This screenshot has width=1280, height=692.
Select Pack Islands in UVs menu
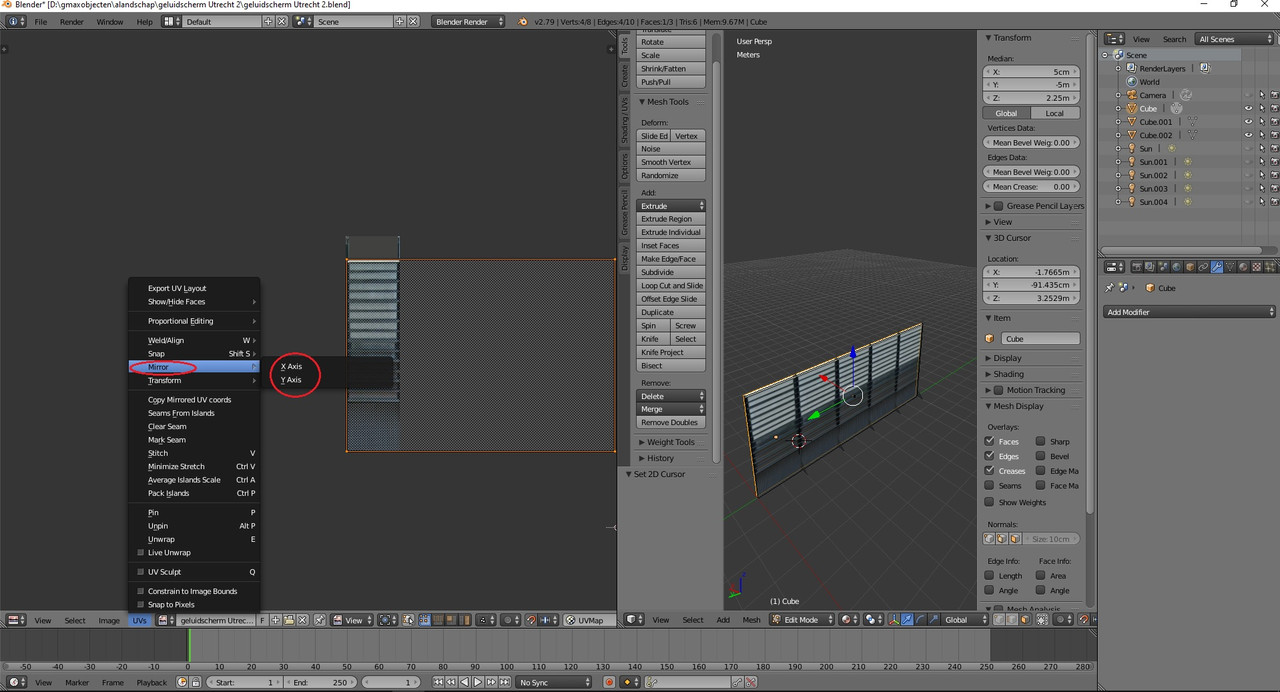coord(169,493)
